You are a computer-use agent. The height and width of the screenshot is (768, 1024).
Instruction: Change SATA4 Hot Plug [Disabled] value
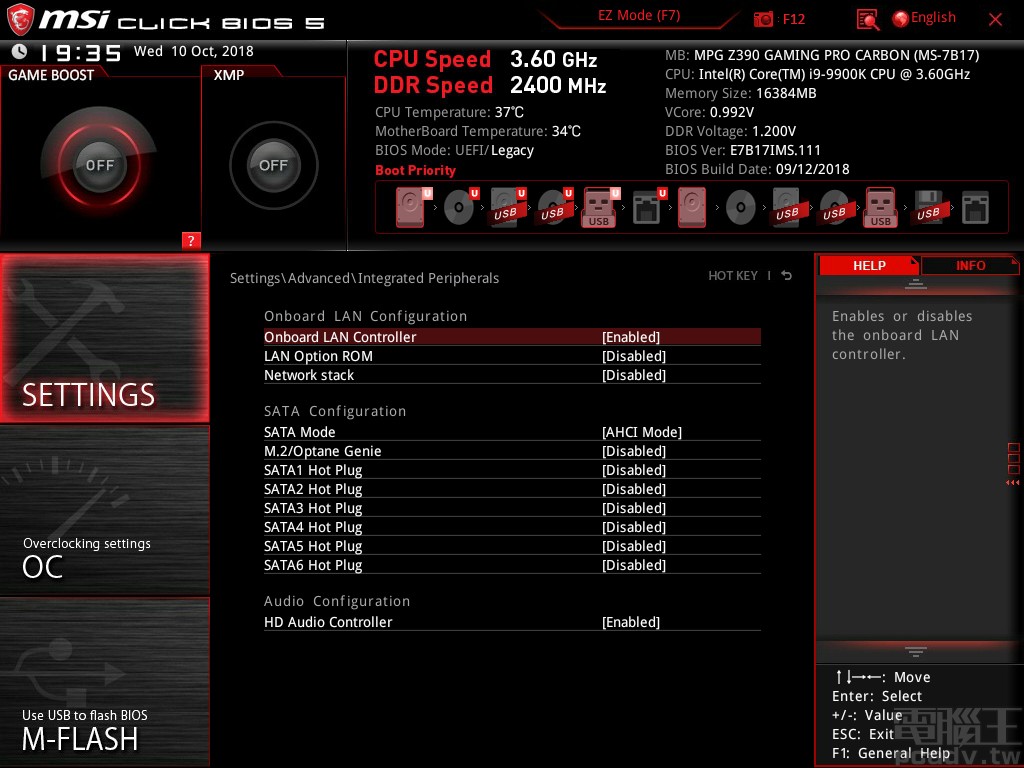[x=633, y=526]
